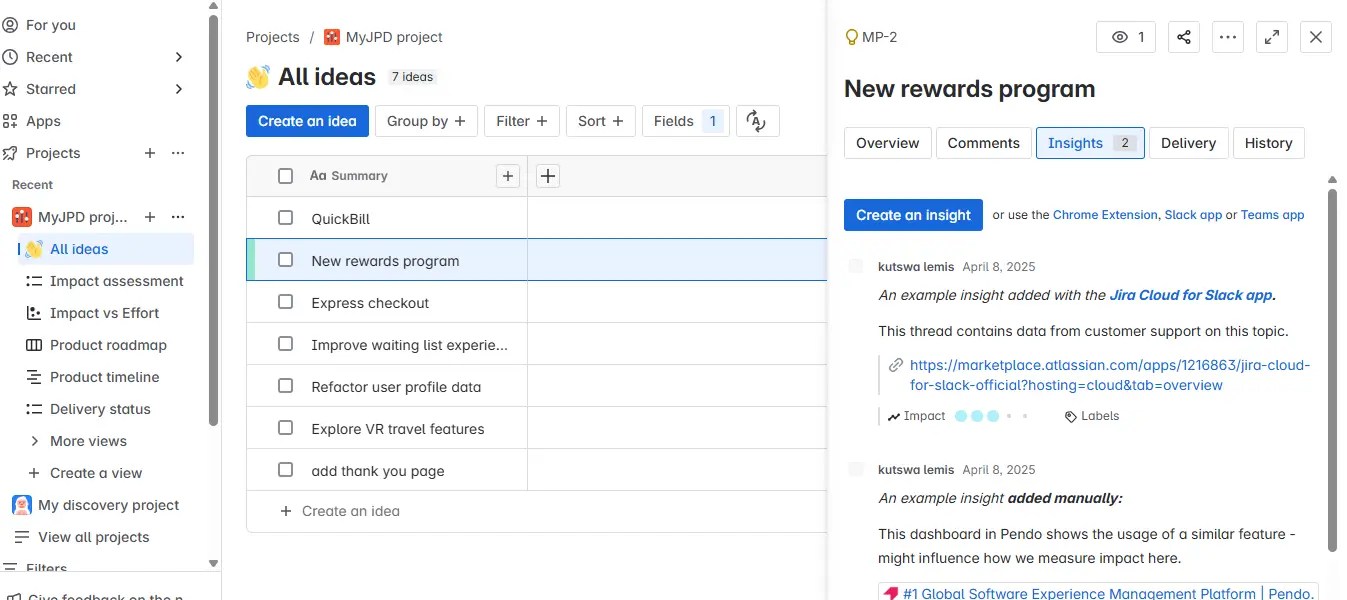The height and width of the screenshot is (600, 1347).
Task: Expand the Recent menu chevron
Action: [179, 57]
